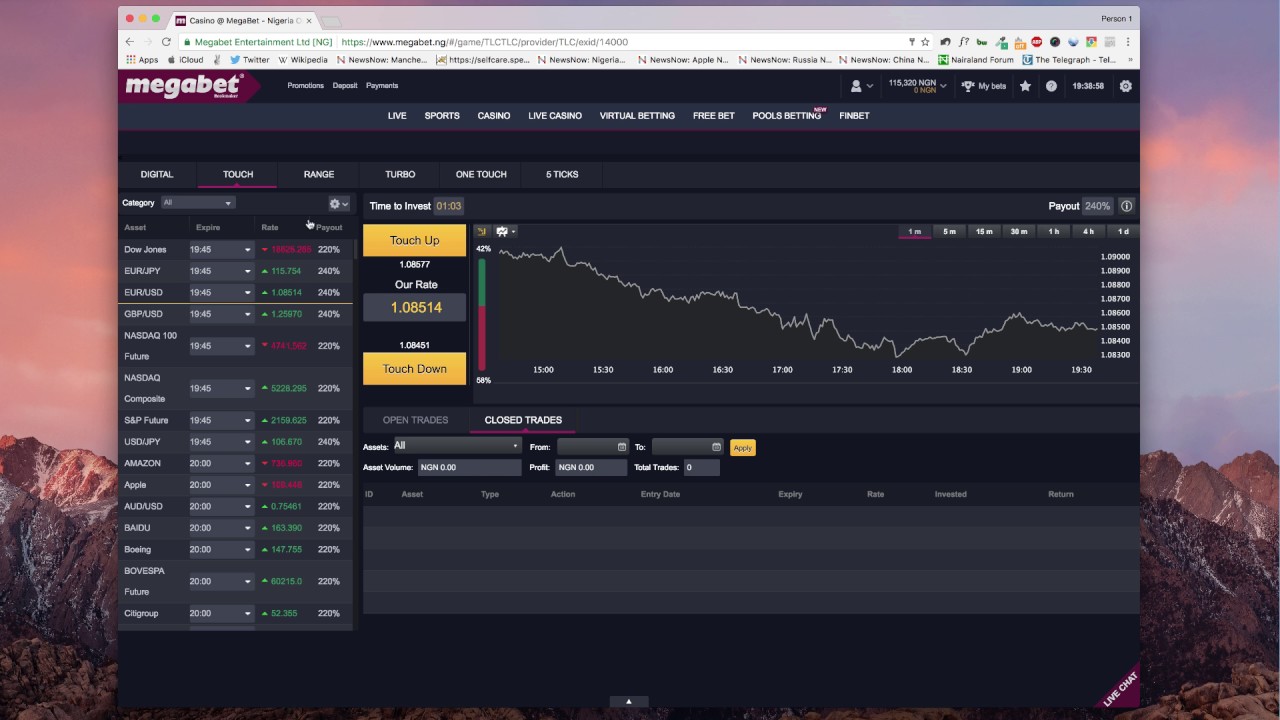Viewport: 1280px width, 720px height.
Task: Click the Adblock Plus extension icon
Action: pyautogui.click(x=1036, y=42)
